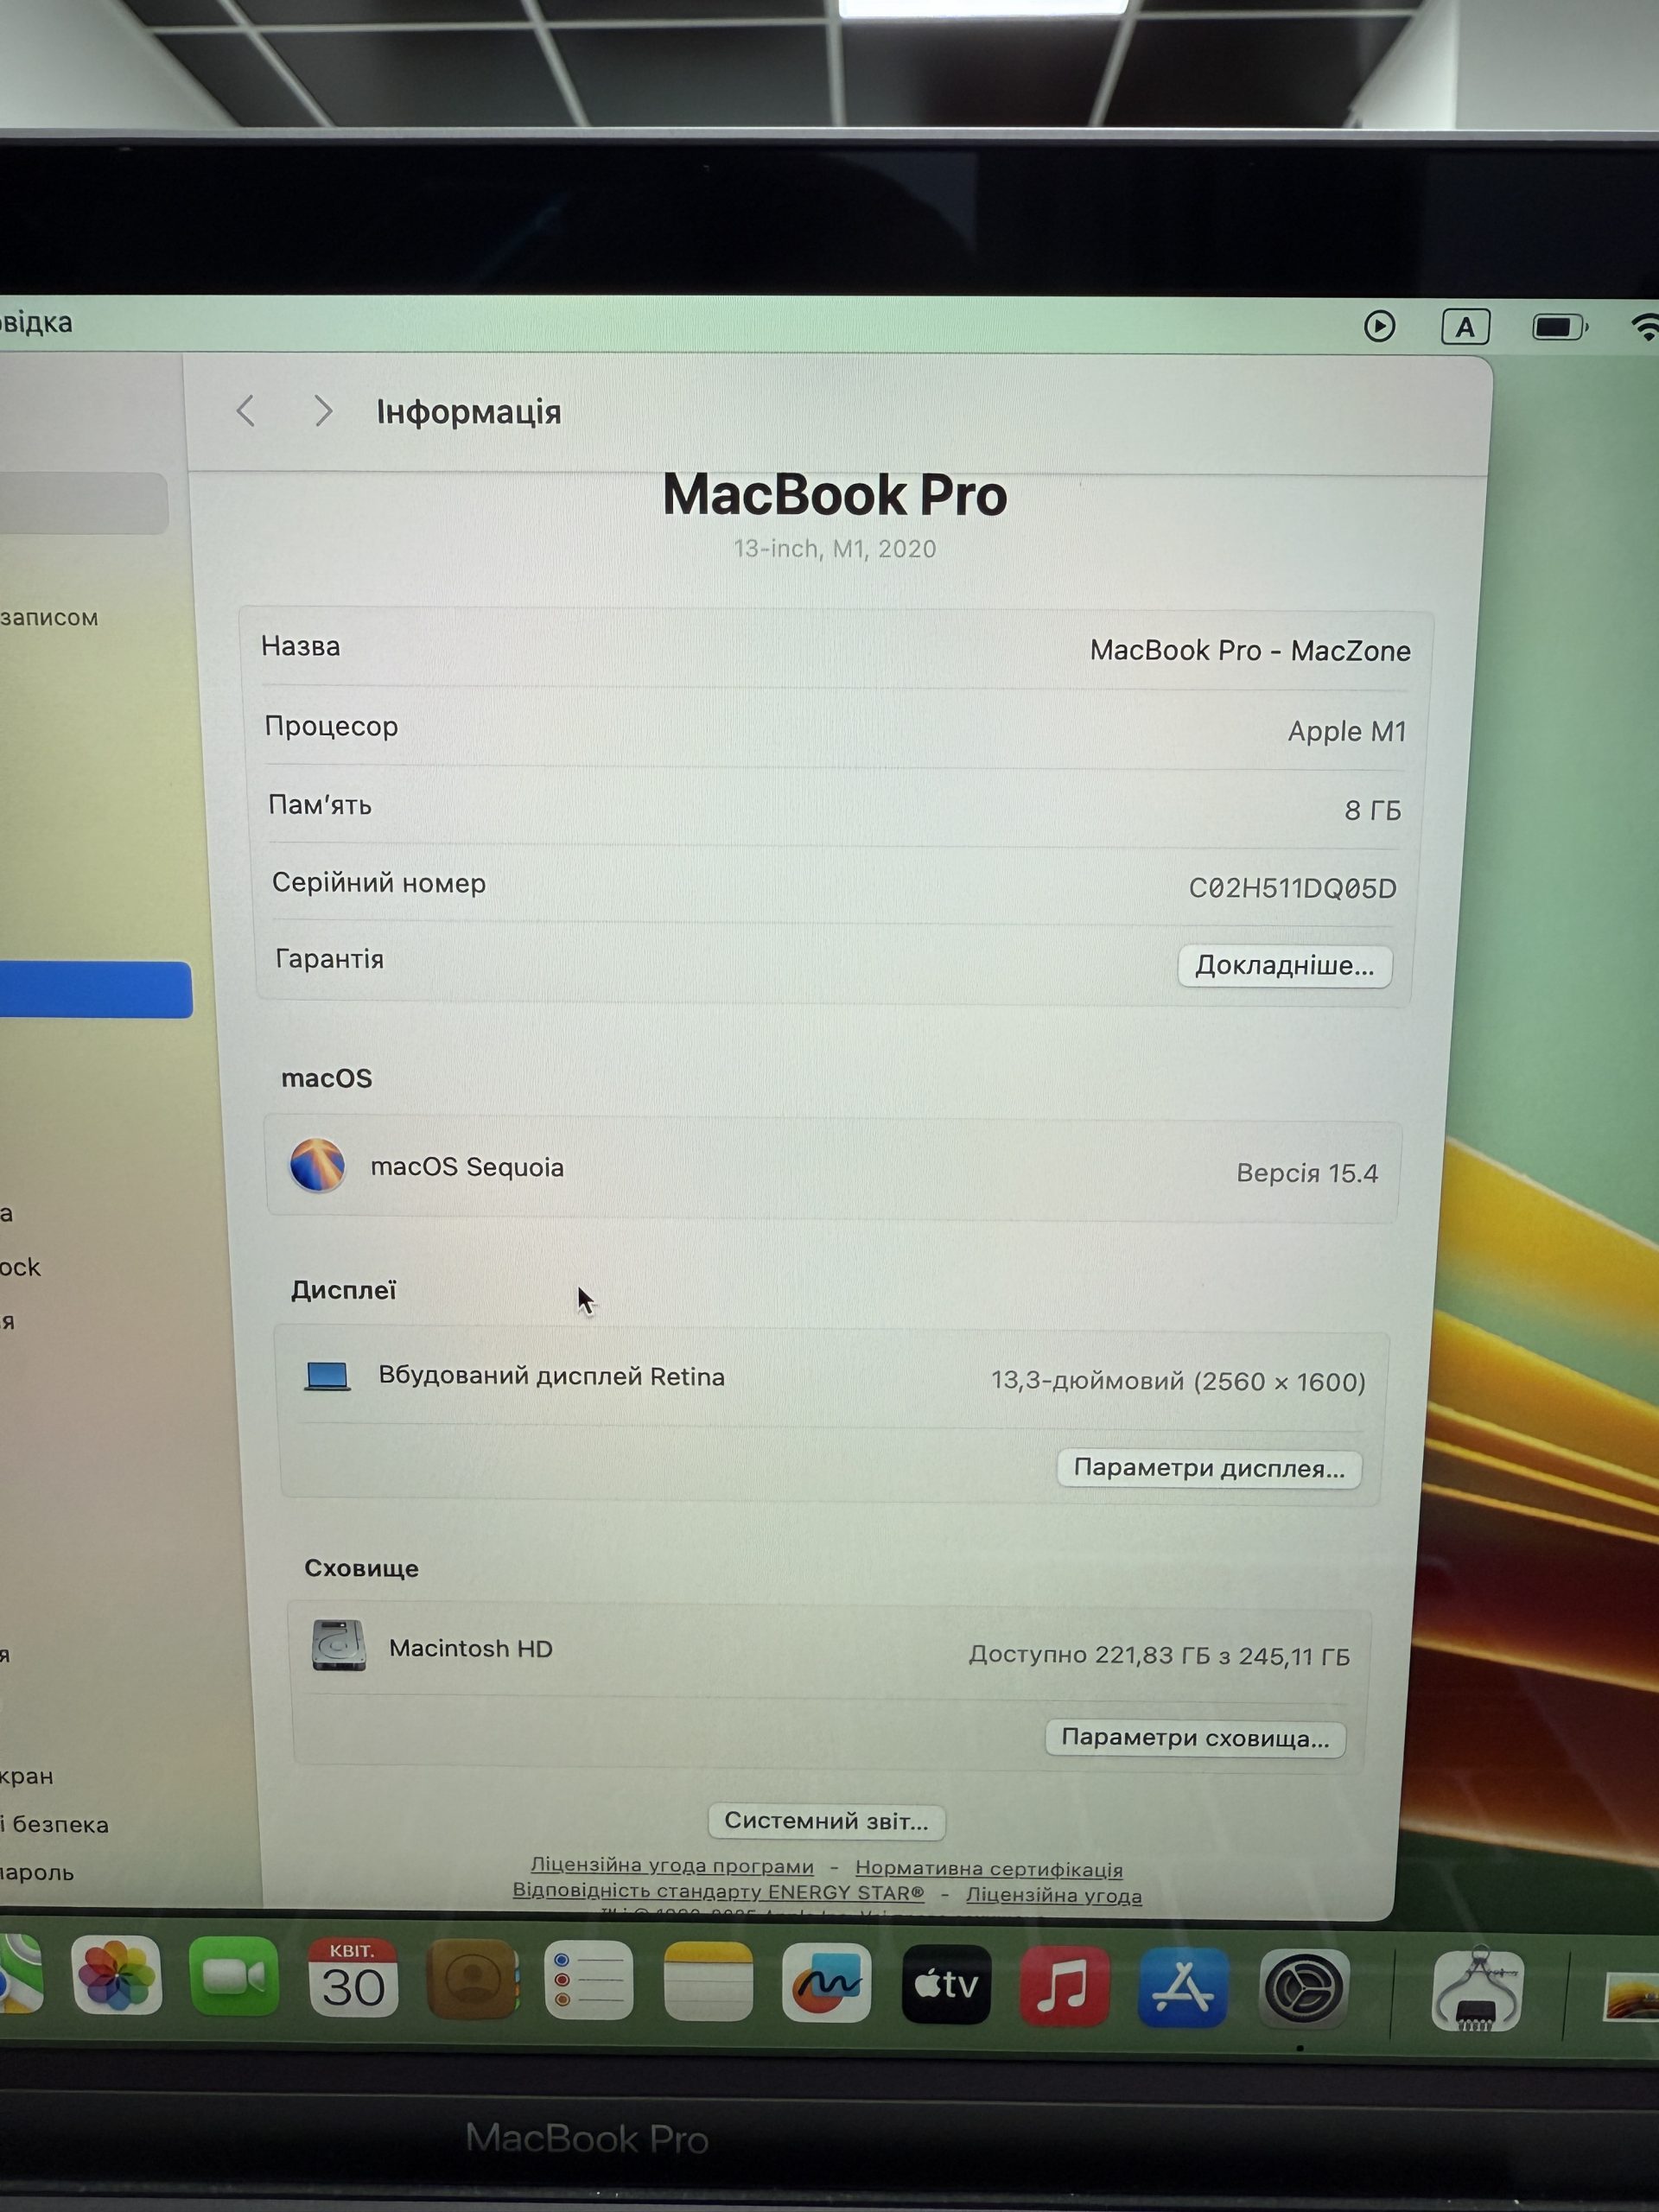The width and height of the screenshot is (1659, 2212).
Task: Click the 13,3-дюймовий display size text
Action: [x=1178, y=1382]
